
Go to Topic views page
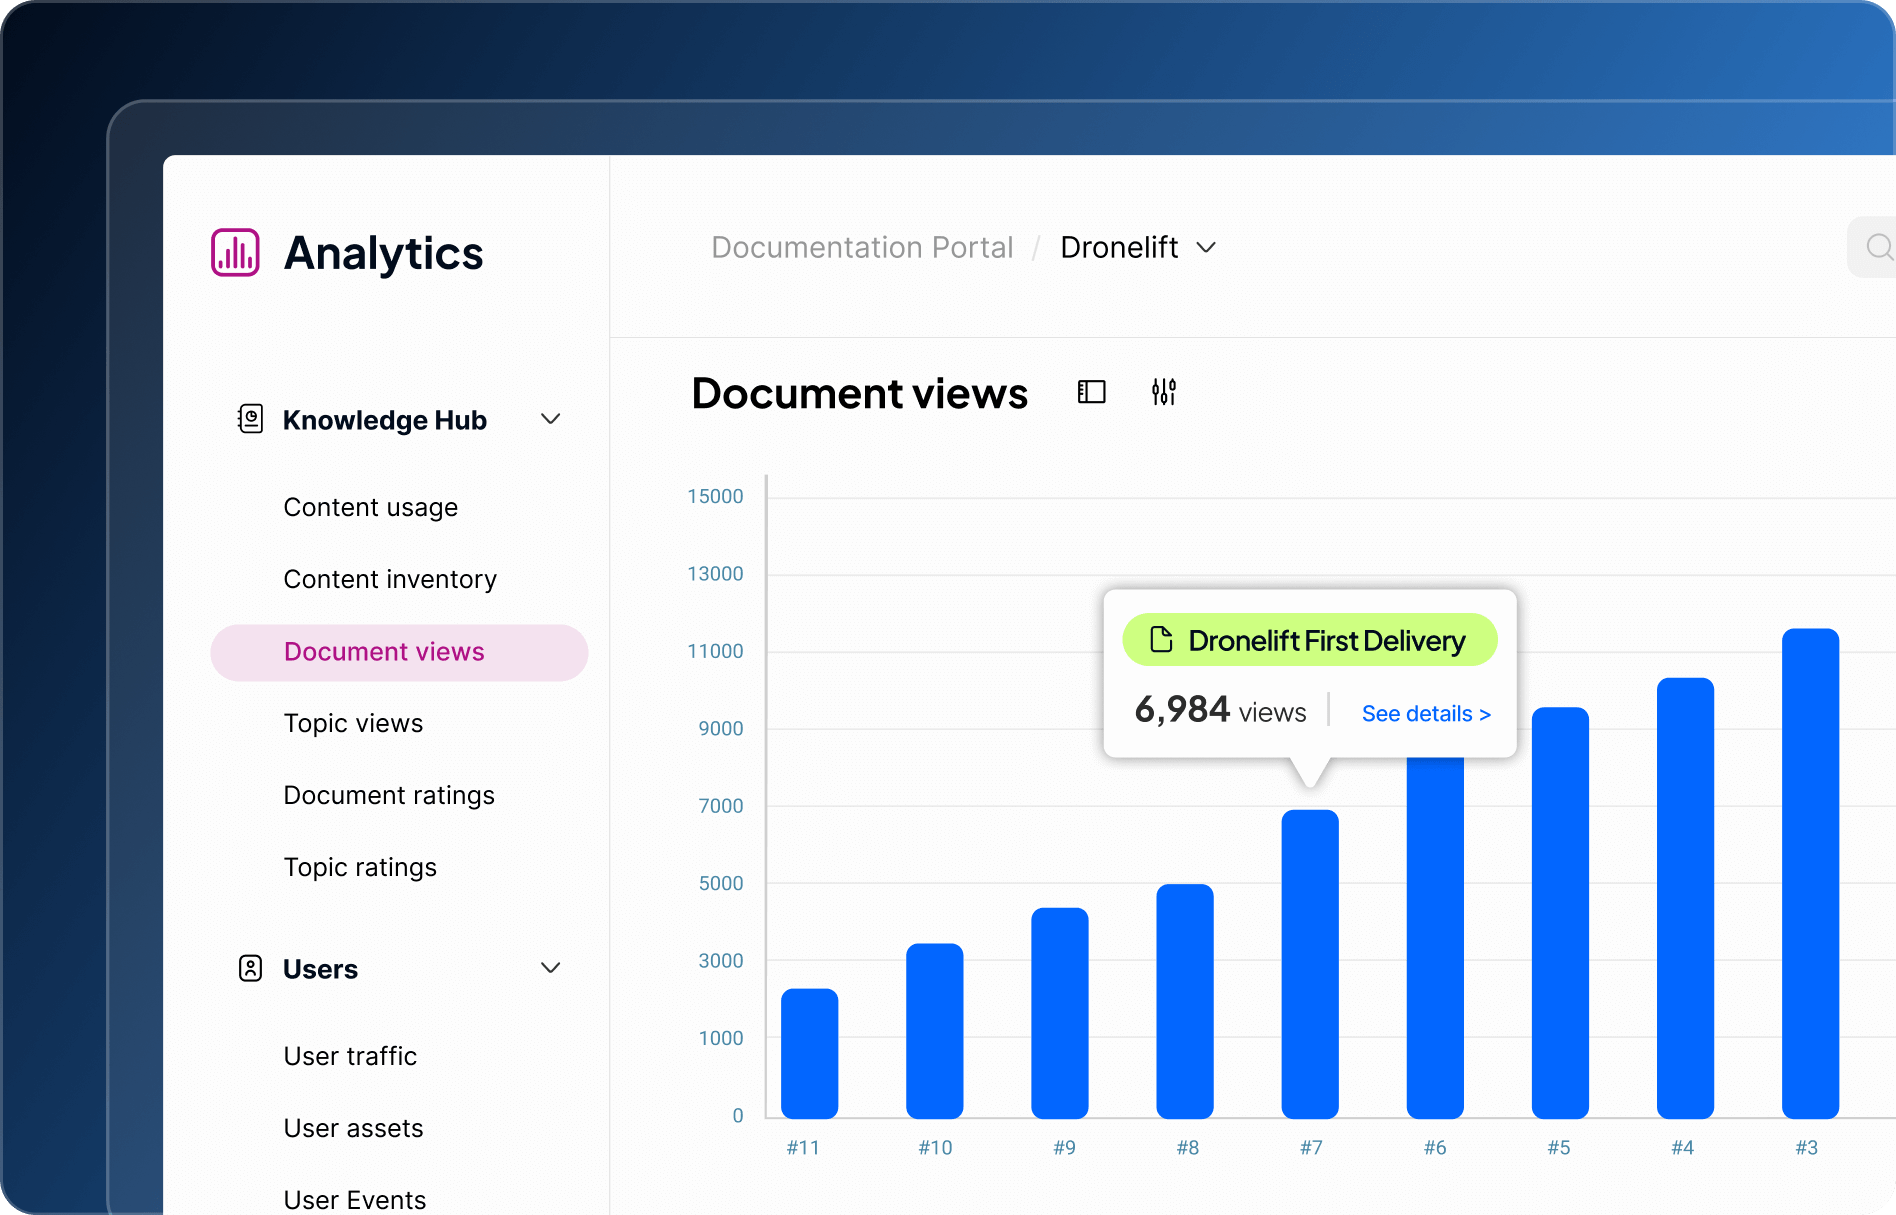pyautogui.click(x=353, y=723)
